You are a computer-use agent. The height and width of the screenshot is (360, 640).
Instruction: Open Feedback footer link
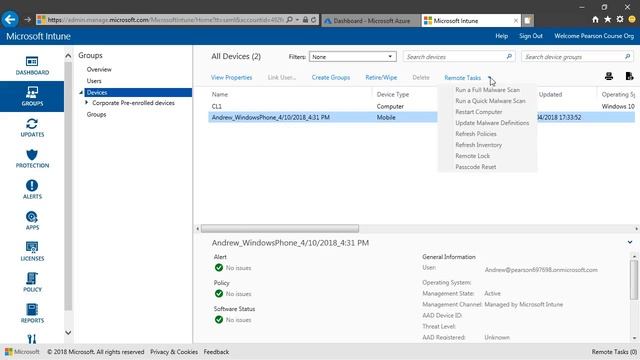(x=216, y=352)
